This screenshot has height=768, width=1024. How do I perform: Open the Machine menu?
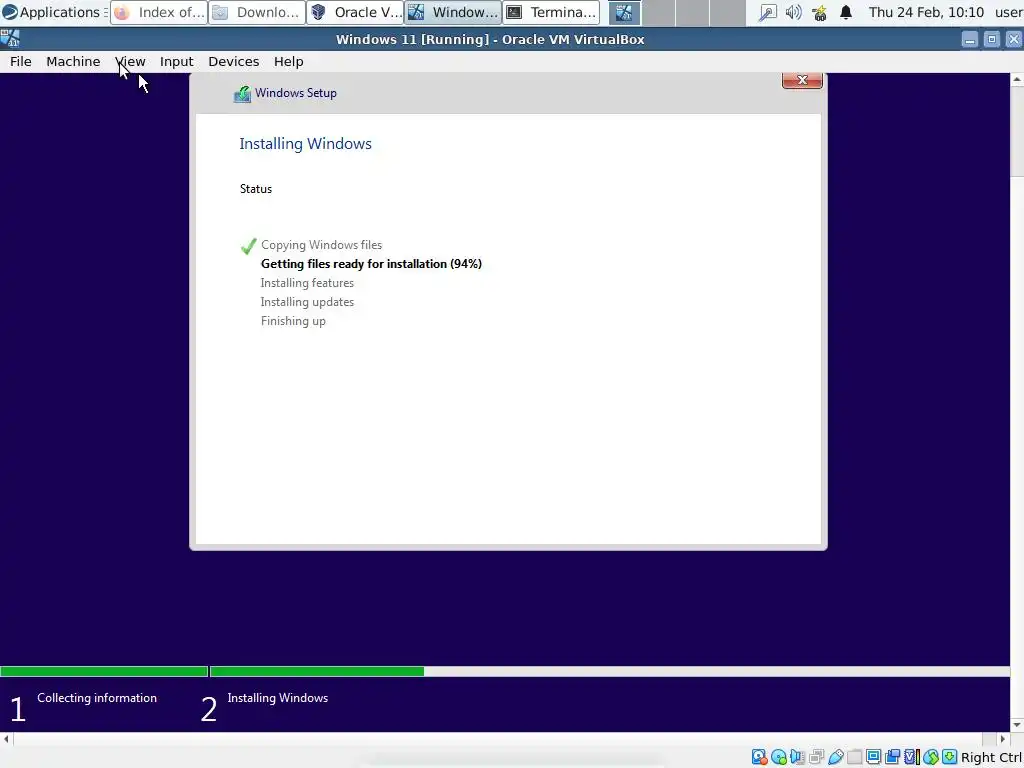(x=73, y=61)
